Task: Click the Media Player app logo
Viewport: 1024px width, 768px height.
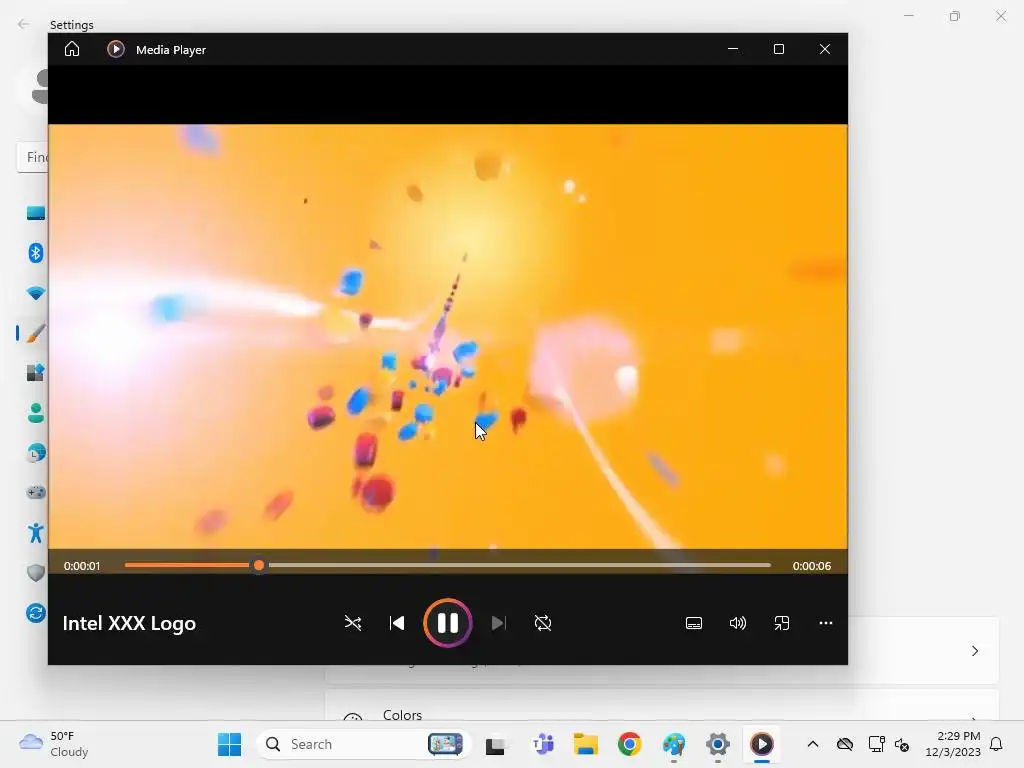Action: click(x=116, y=49)
